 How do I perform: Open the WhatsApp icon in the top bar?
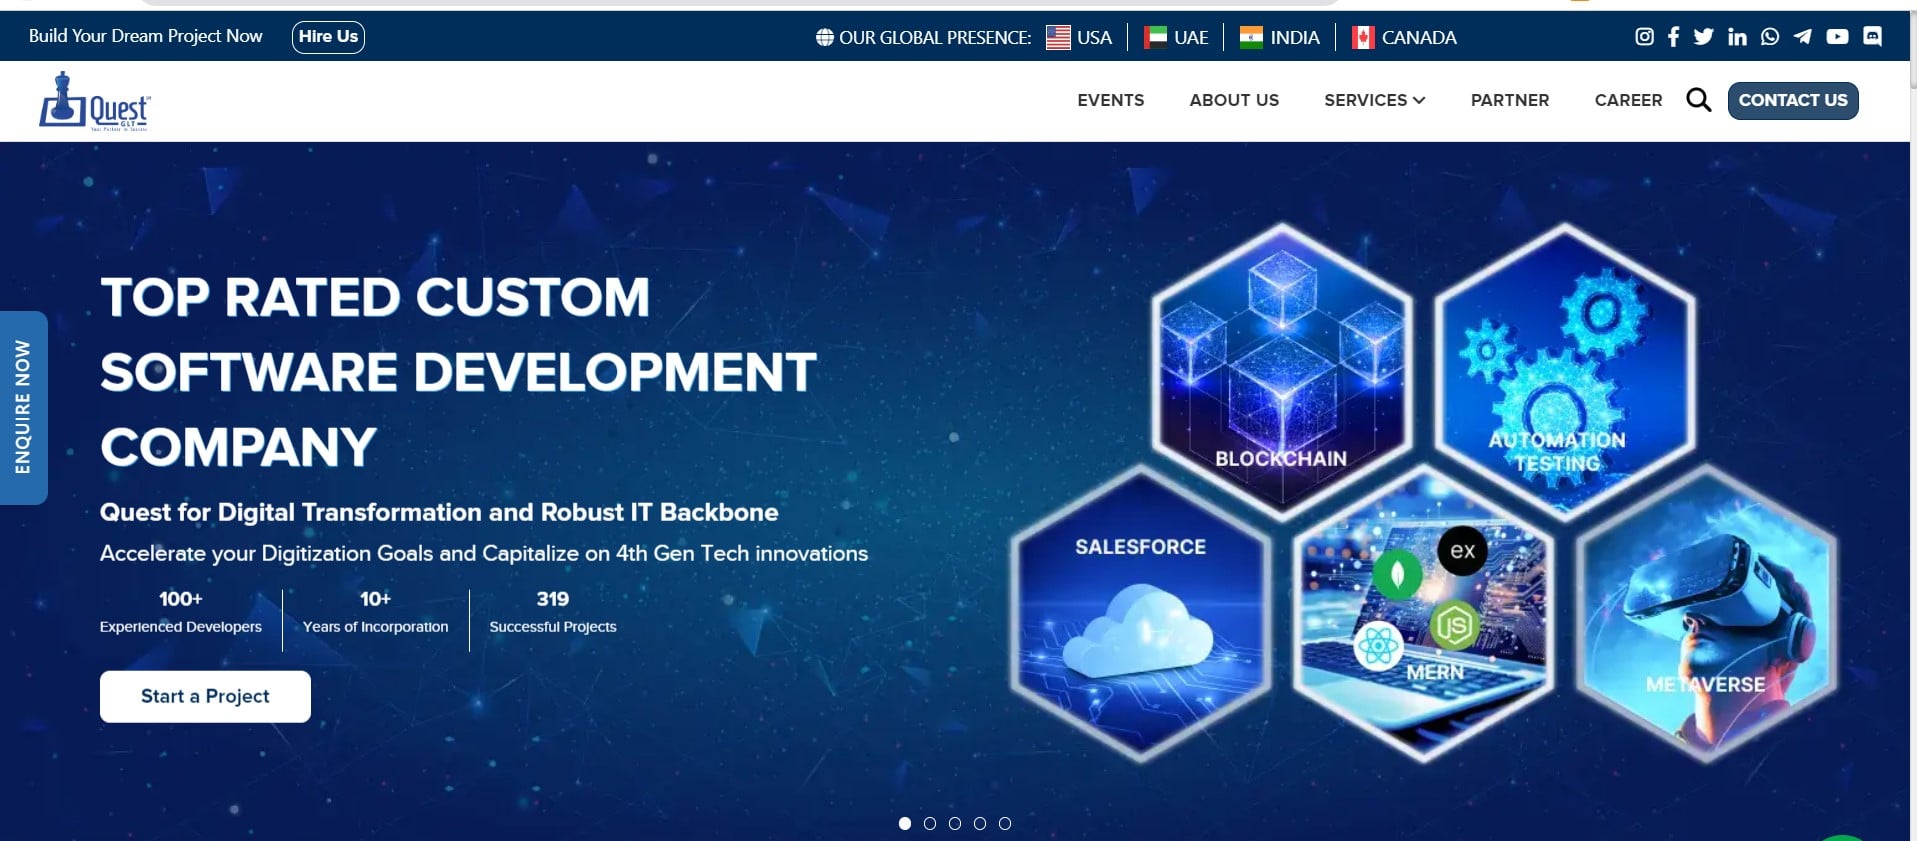click(1770, 37)
